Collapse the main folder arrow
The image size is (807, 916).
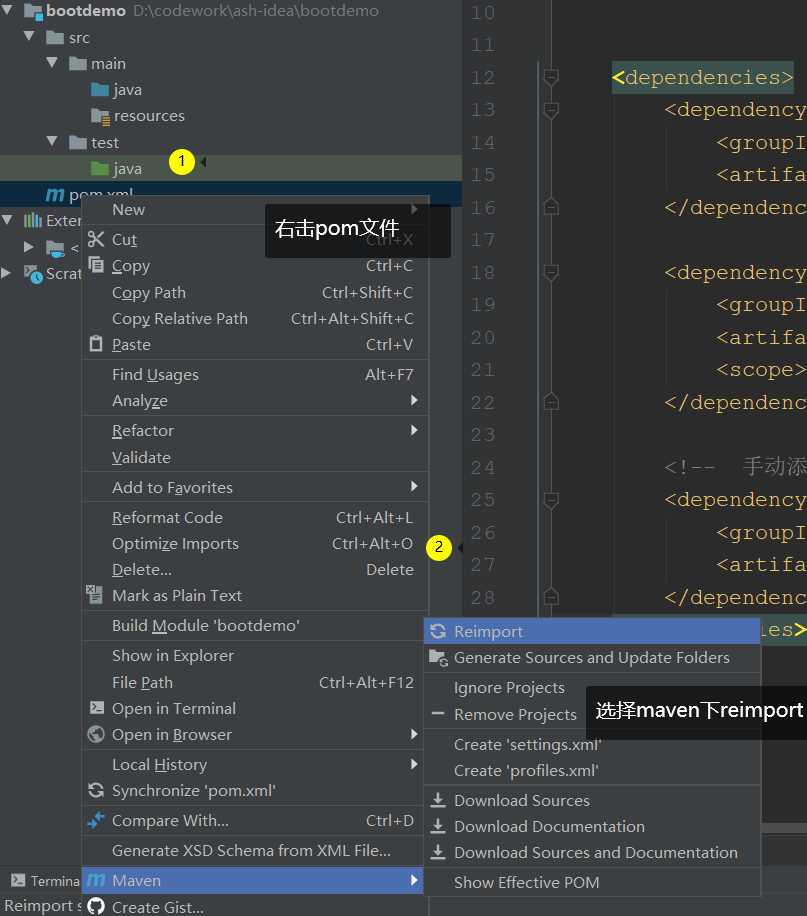click(52, 62)
